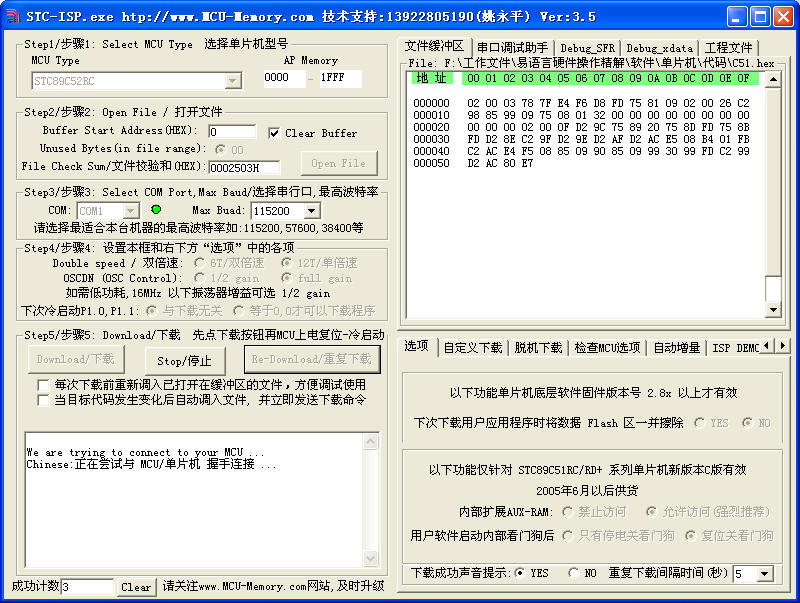Minimize the STC-ISP window

tap(737, 16)
